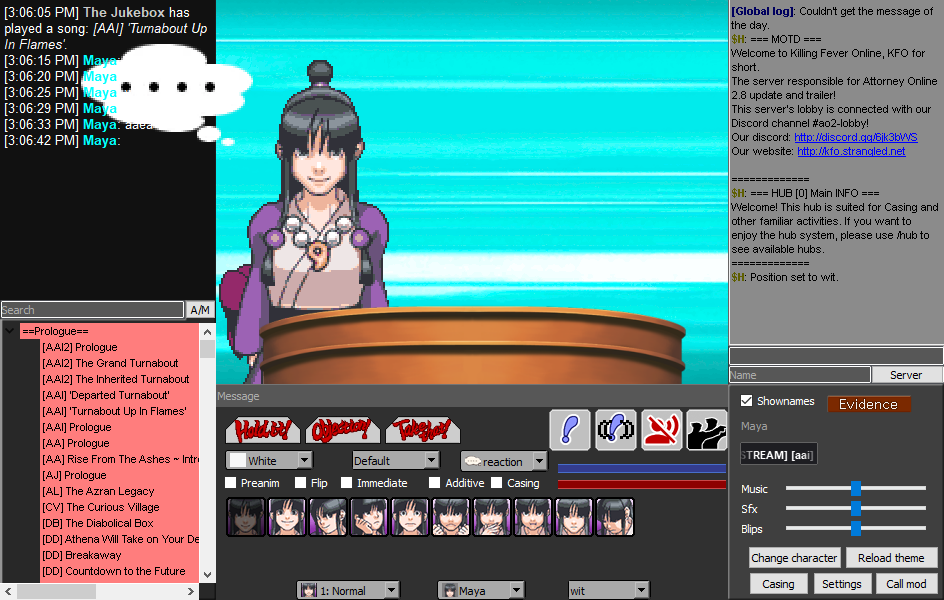Viewport: 944px width, 600px height.
Task: Select the wide-eyed frowning Maya emote
Action: (x=409, y=517)
